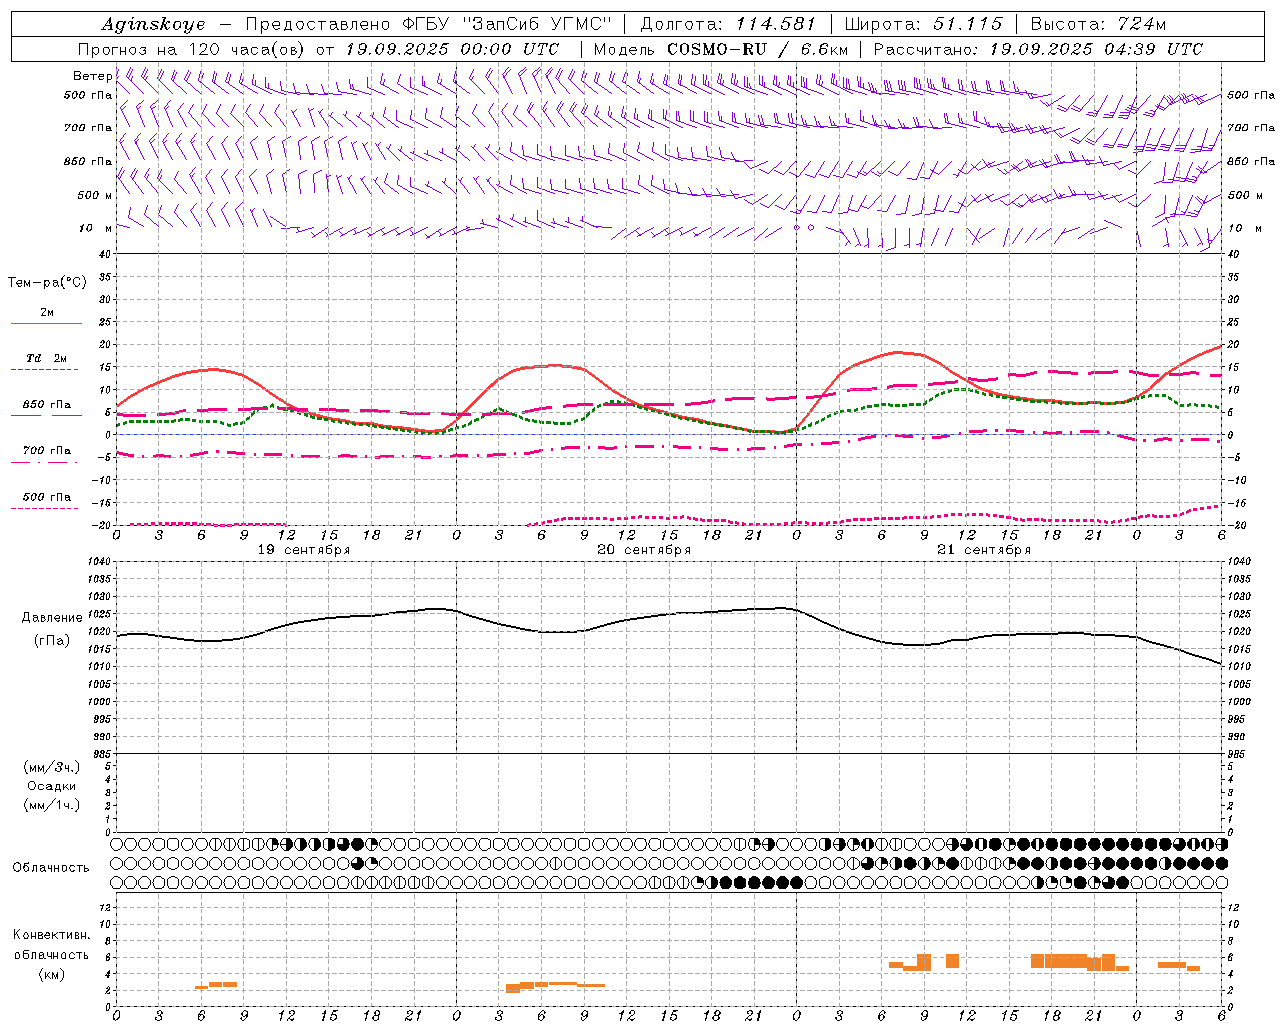Click the "Долгота: 114.581" longitude value

tap(728, 24)
